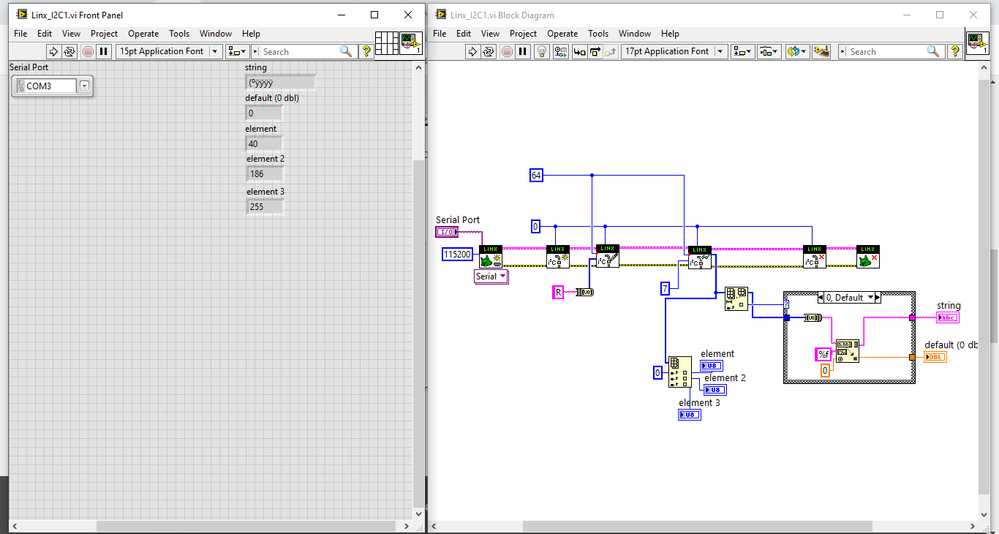Open View menu in Block Diagram window
Screen dimensions: 999x534
point(490,34)
